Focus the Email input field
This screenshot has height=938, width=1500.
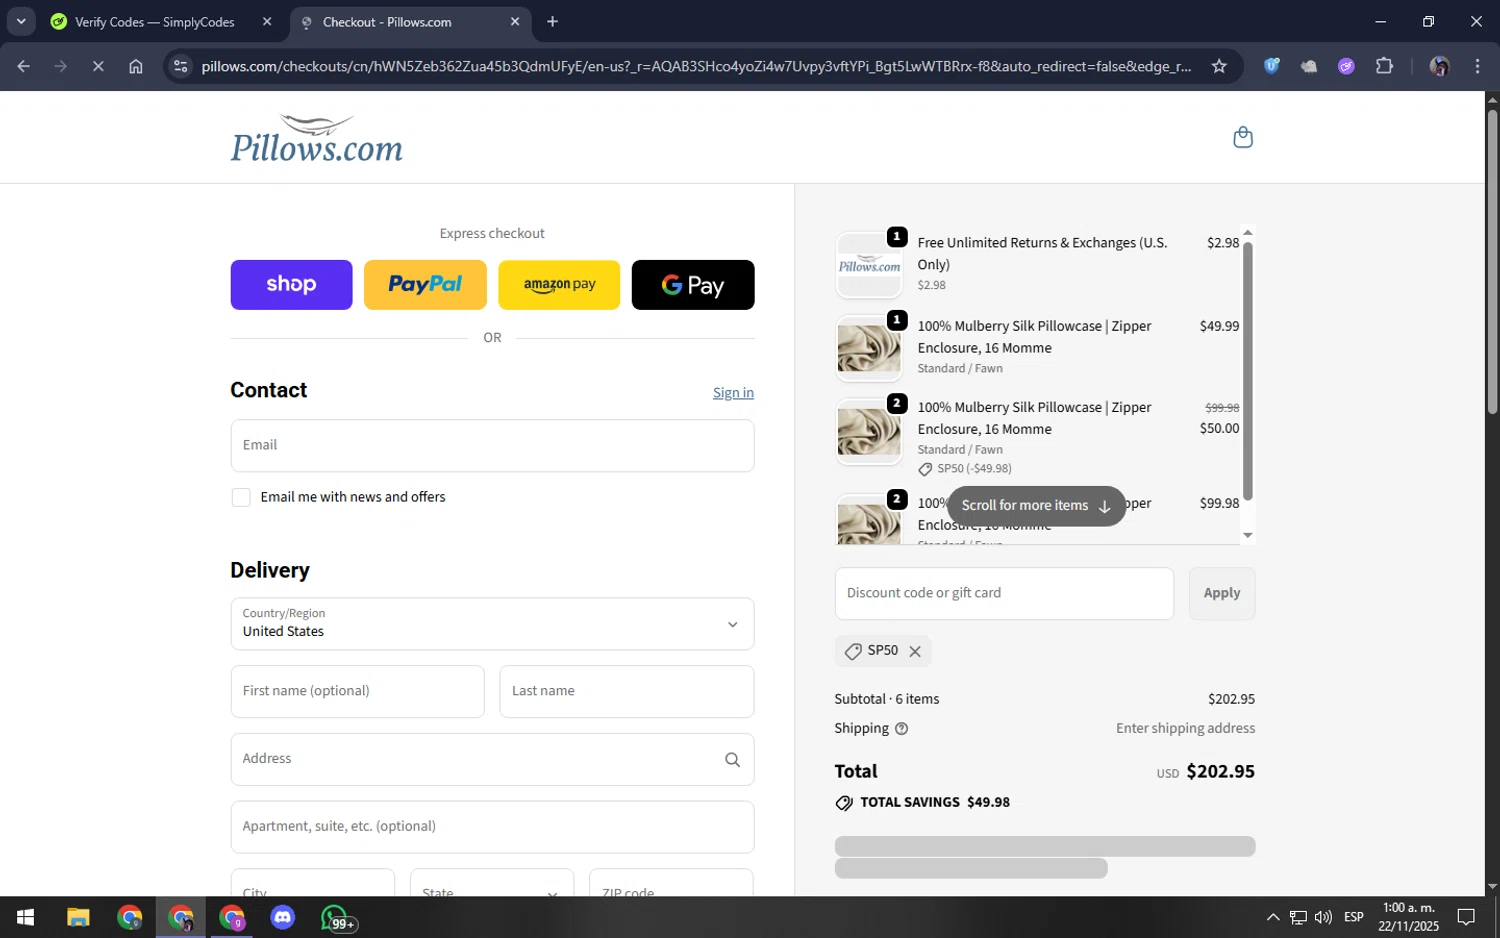[492, 445]
